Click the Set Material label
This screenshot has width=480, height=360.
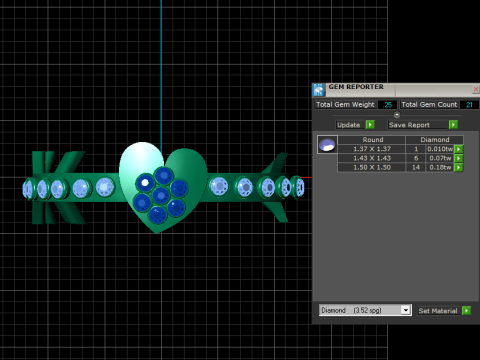point(438,311)
